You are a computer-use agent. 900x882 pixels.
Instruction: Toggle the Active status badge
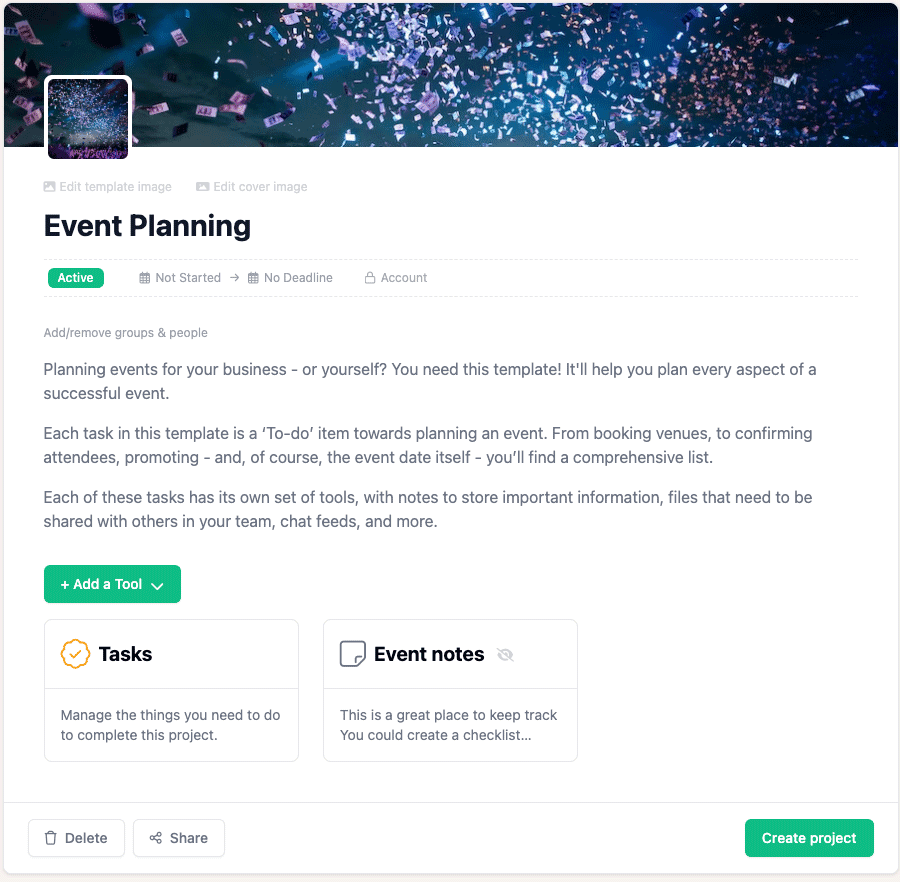(75, 277)
